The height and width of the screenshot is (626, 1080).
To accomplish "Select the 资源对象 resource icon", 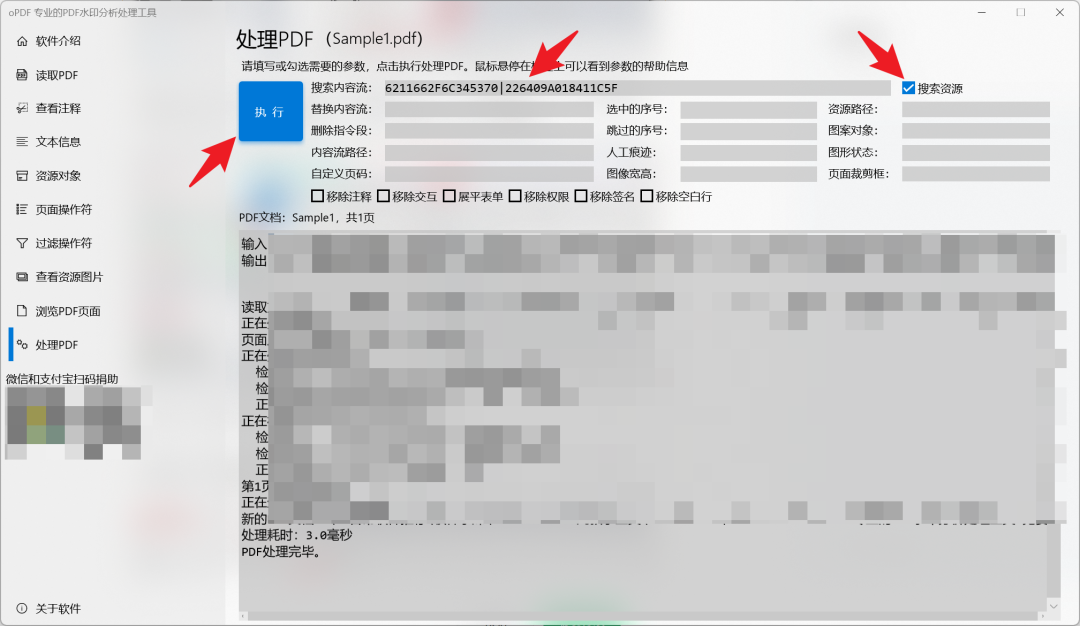I will click(x=22, y=175).
